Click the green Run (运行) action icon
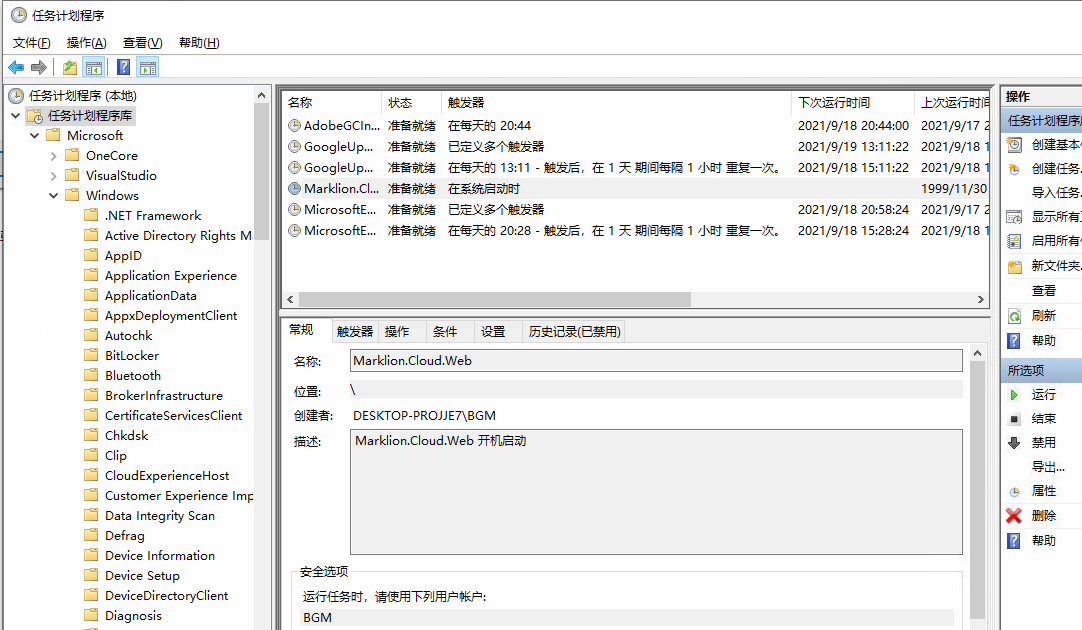 (x=1014, y=395)
